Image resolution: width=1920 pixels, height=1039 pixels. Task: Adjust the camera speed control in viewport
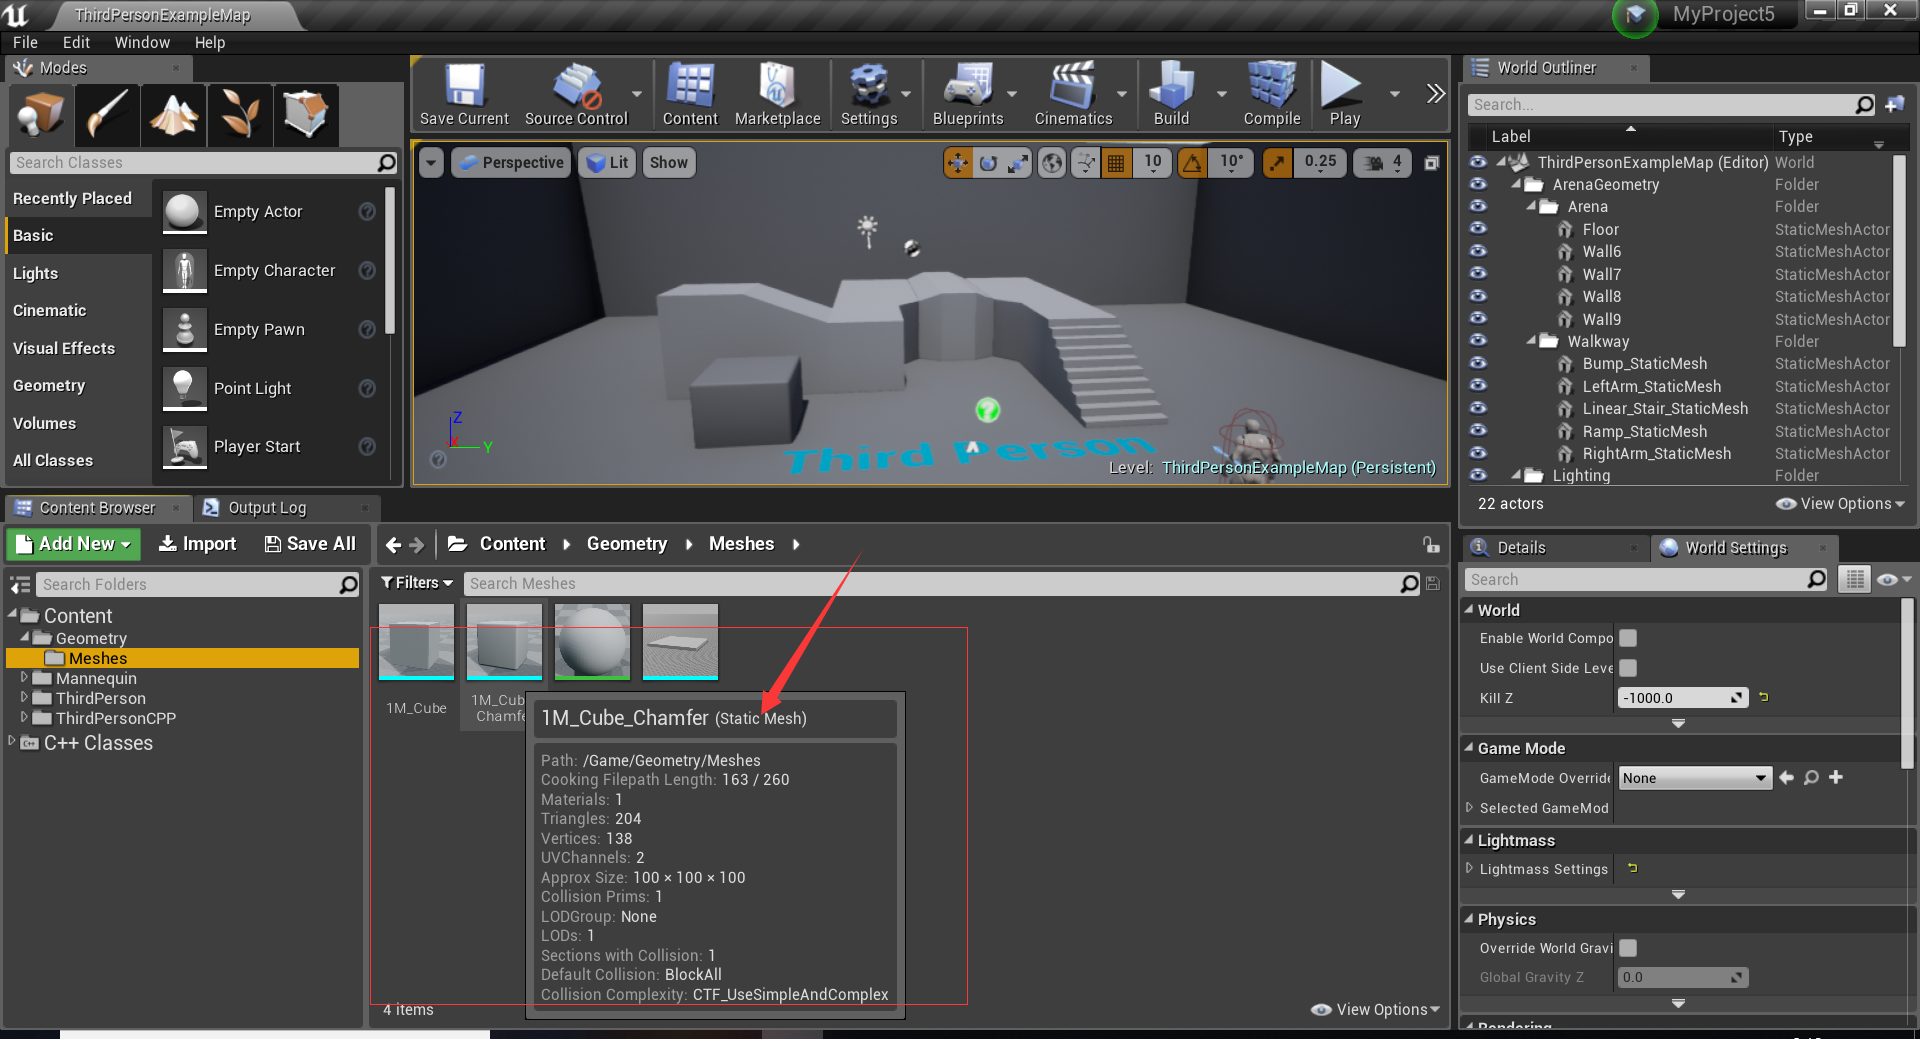(1382, 162)
